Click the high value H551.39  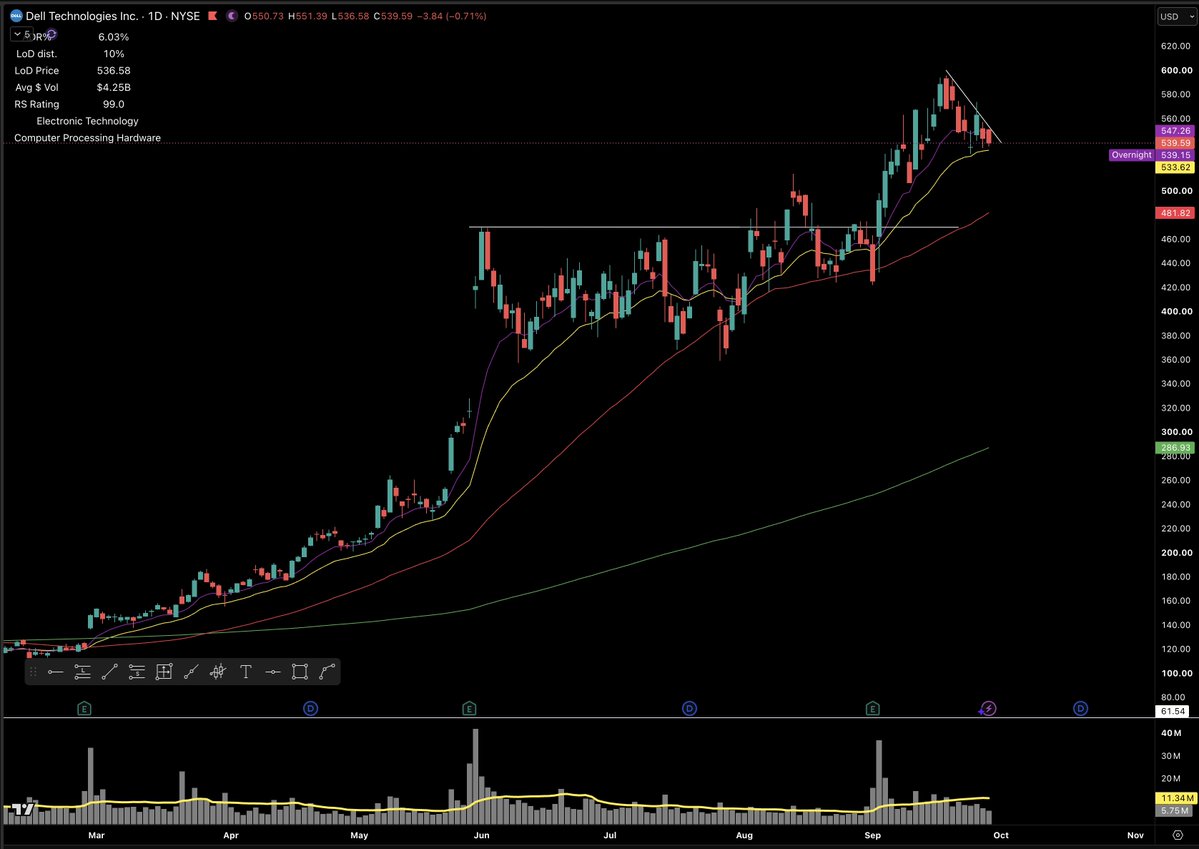307,16
